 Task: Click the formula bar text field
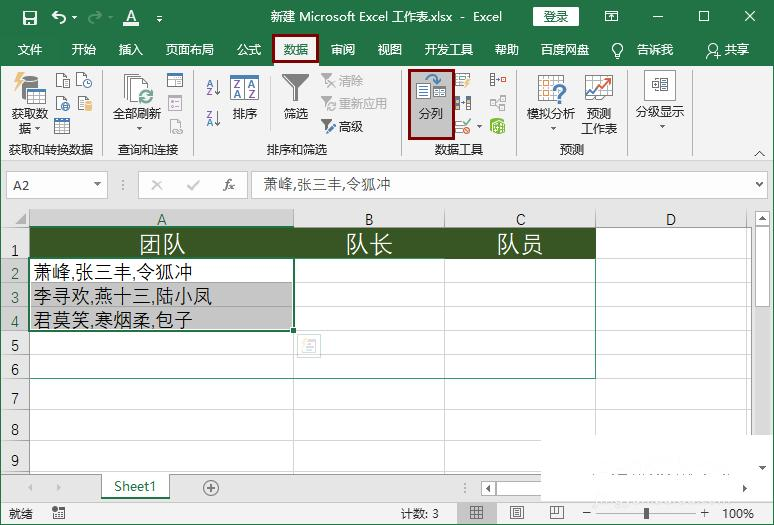503,185
